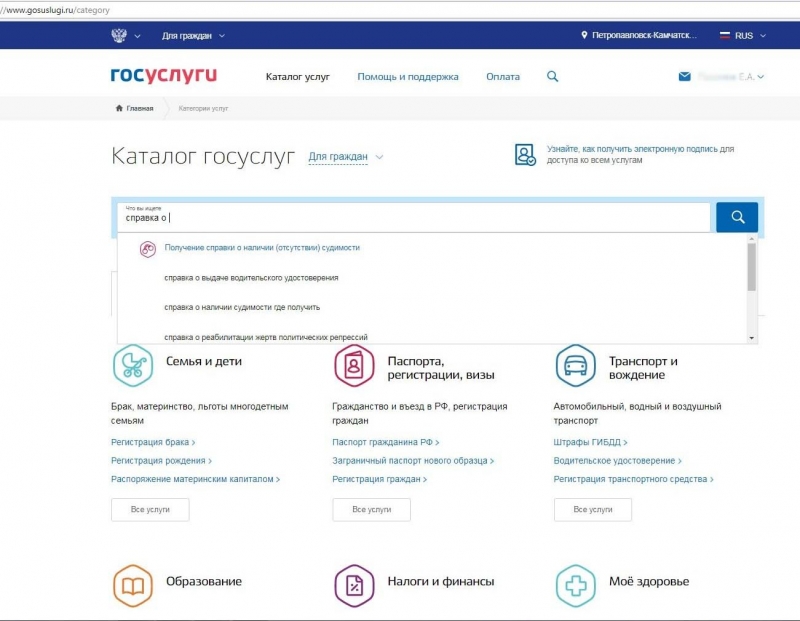The height and width of the screenshot is (621, 800).
Task: Expand Для граждан catalog filter dropdown
Action: [345, 157]
